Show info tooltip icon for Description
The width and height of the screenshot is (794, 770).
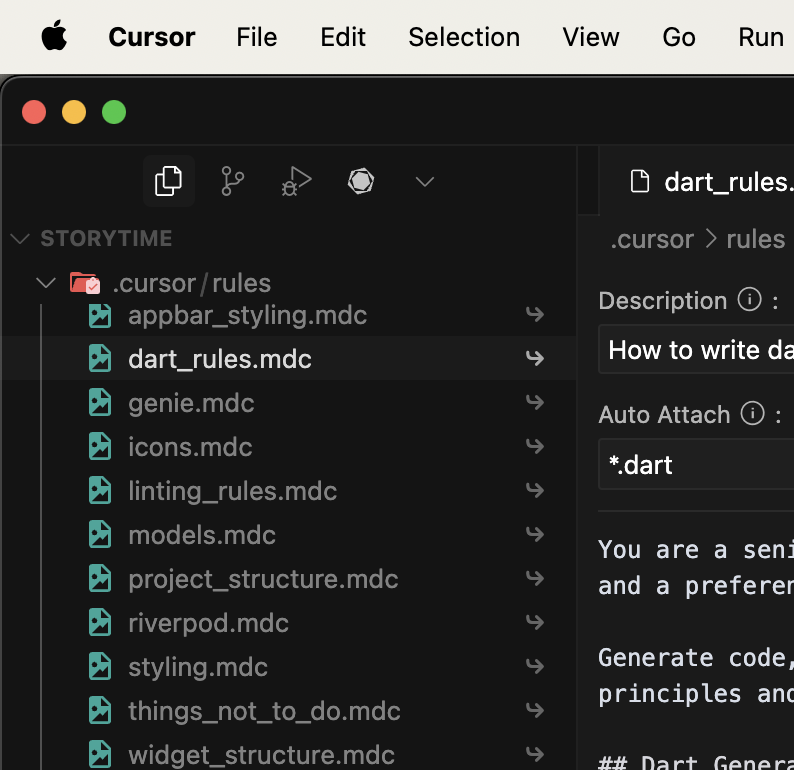pyautogui.click(x=749, y=300)
